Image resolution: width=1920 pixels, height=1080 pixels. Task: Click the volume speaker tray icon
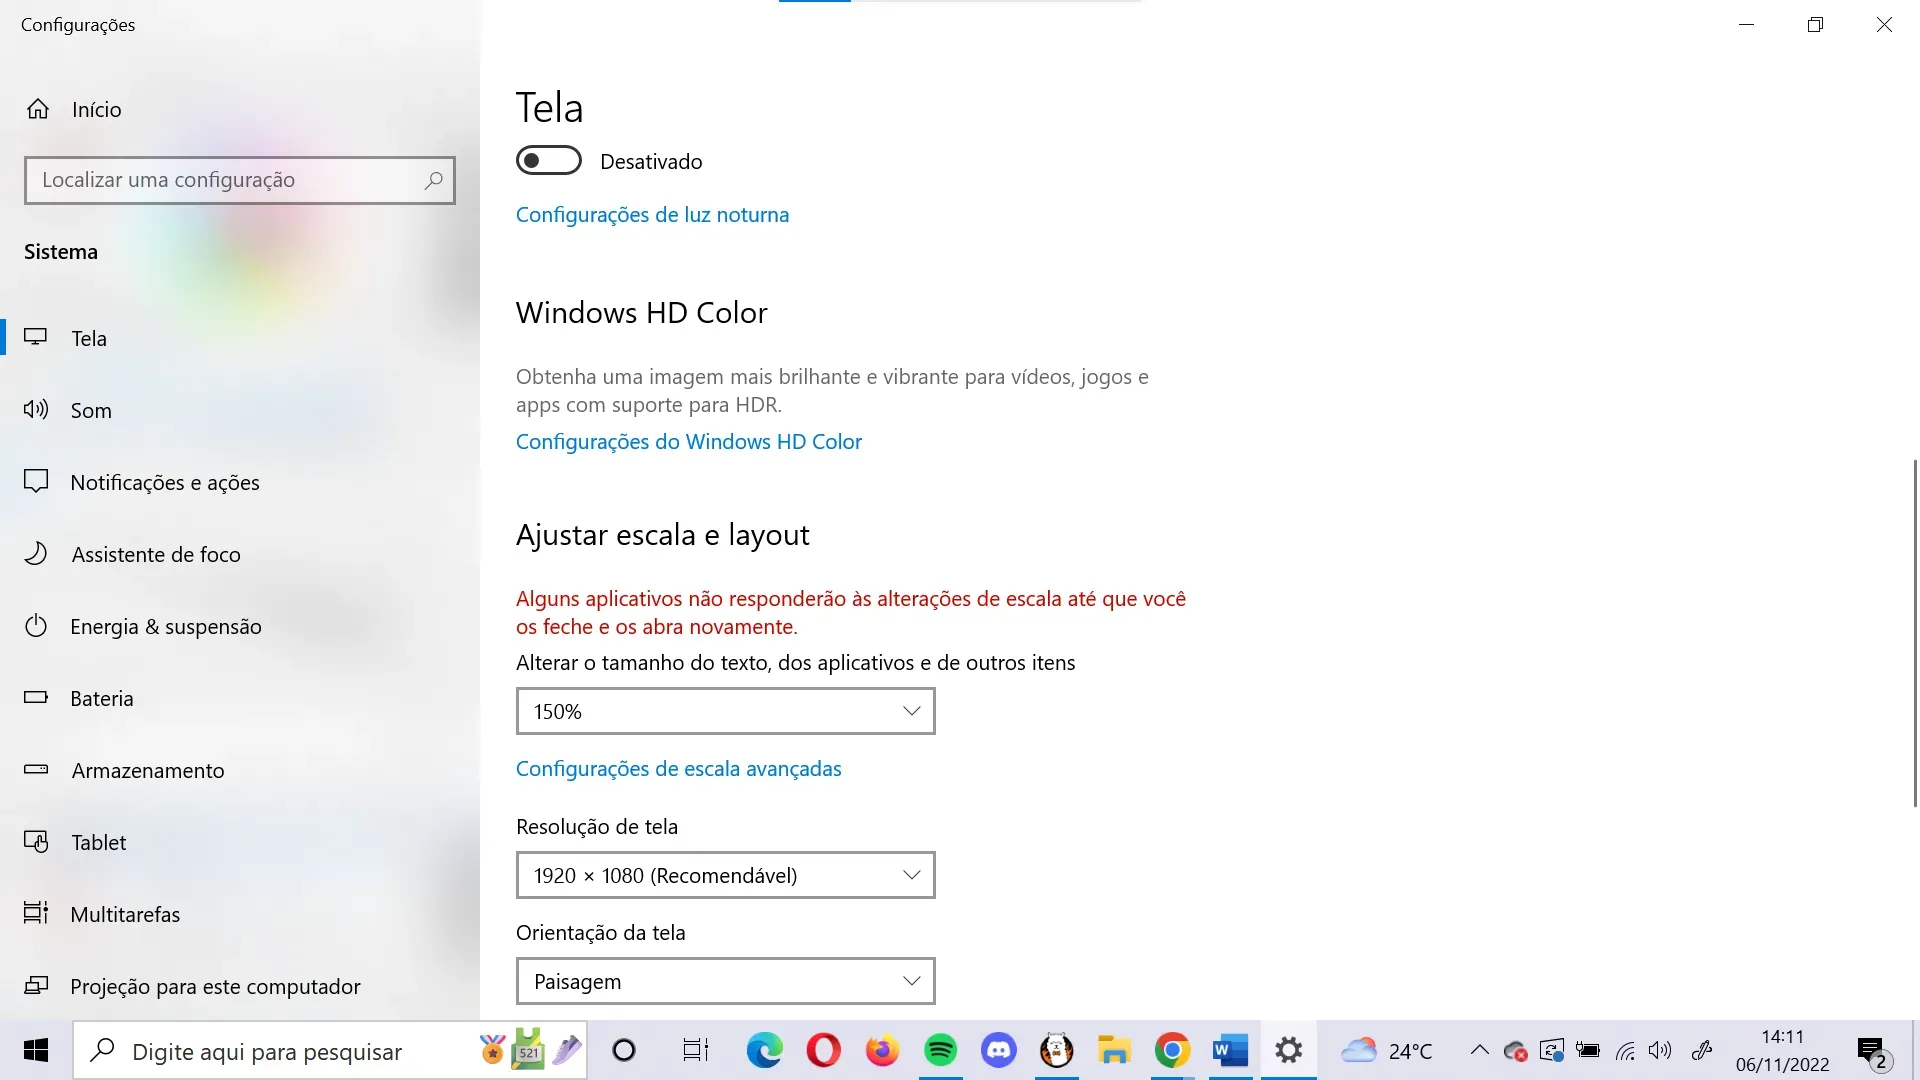(x=1660, y=1051)
